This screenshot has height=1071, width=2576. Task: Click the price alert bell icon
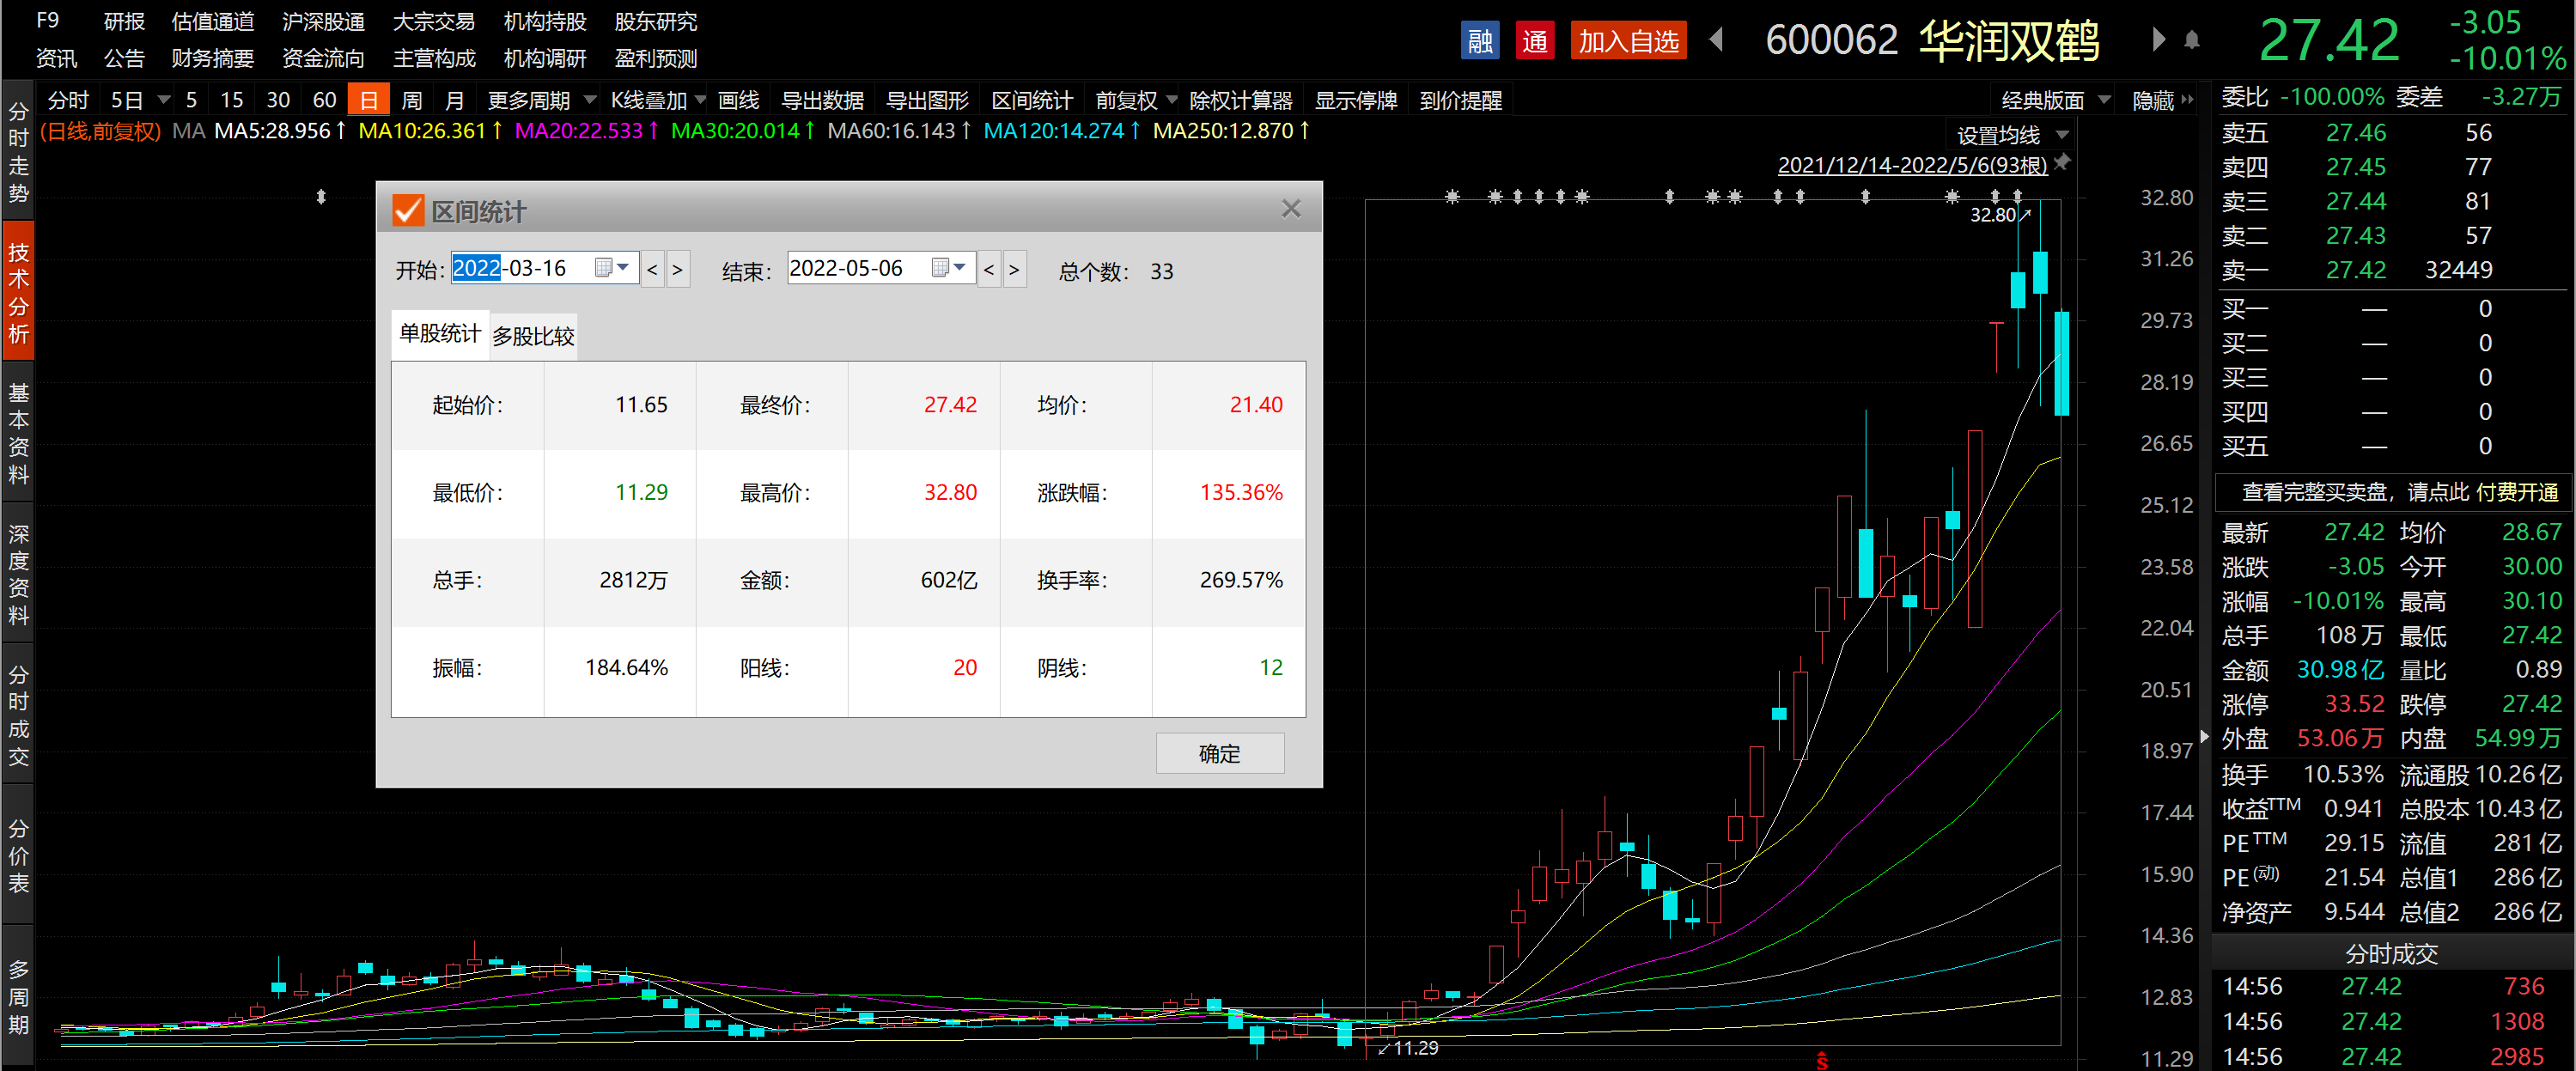pos(2191,40)
